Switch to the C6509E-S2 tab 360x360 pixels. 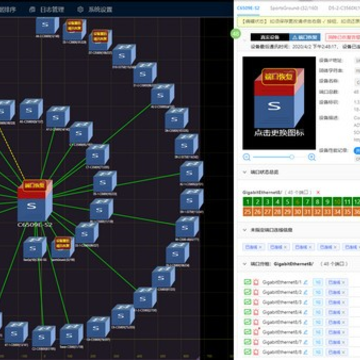coord(248,8)
